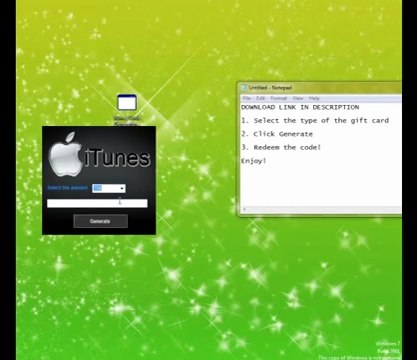Open the File menu in Notepad
This screenshot has width=417, height=360.
point(247,98)
